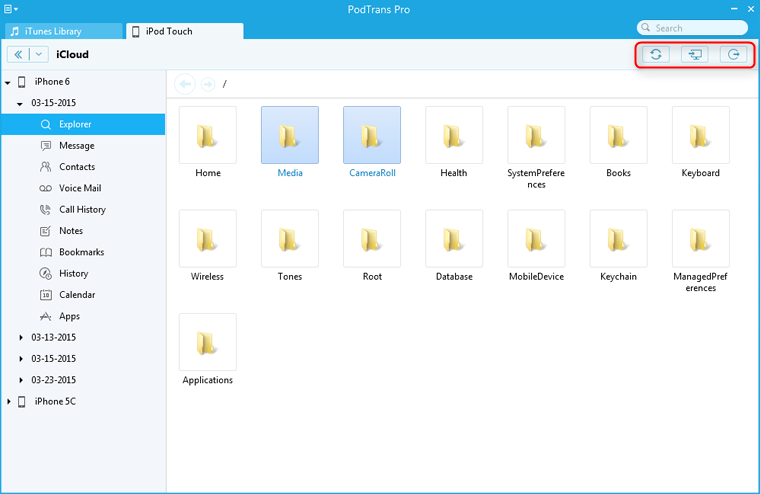Expand the 03-13-2015 backup entry
The height and width of the screenshot is (494, 760).
(x=21, y=337)
